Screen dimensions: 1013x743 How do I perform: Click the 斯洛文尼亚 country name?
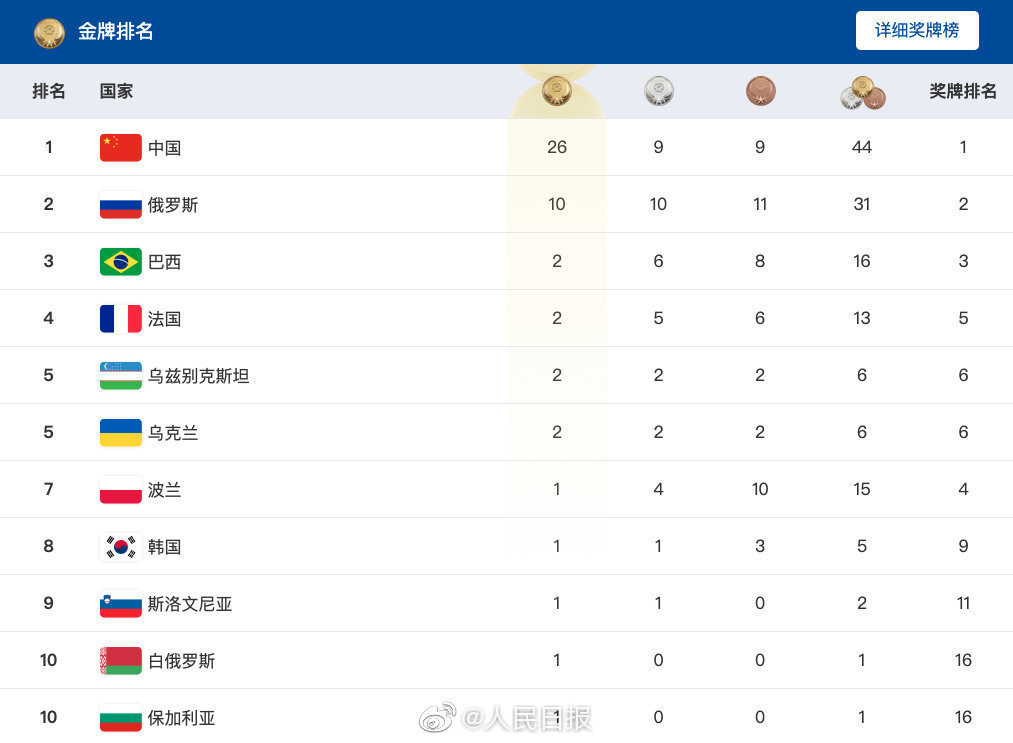pyautogui.click(x=189, y=603)
